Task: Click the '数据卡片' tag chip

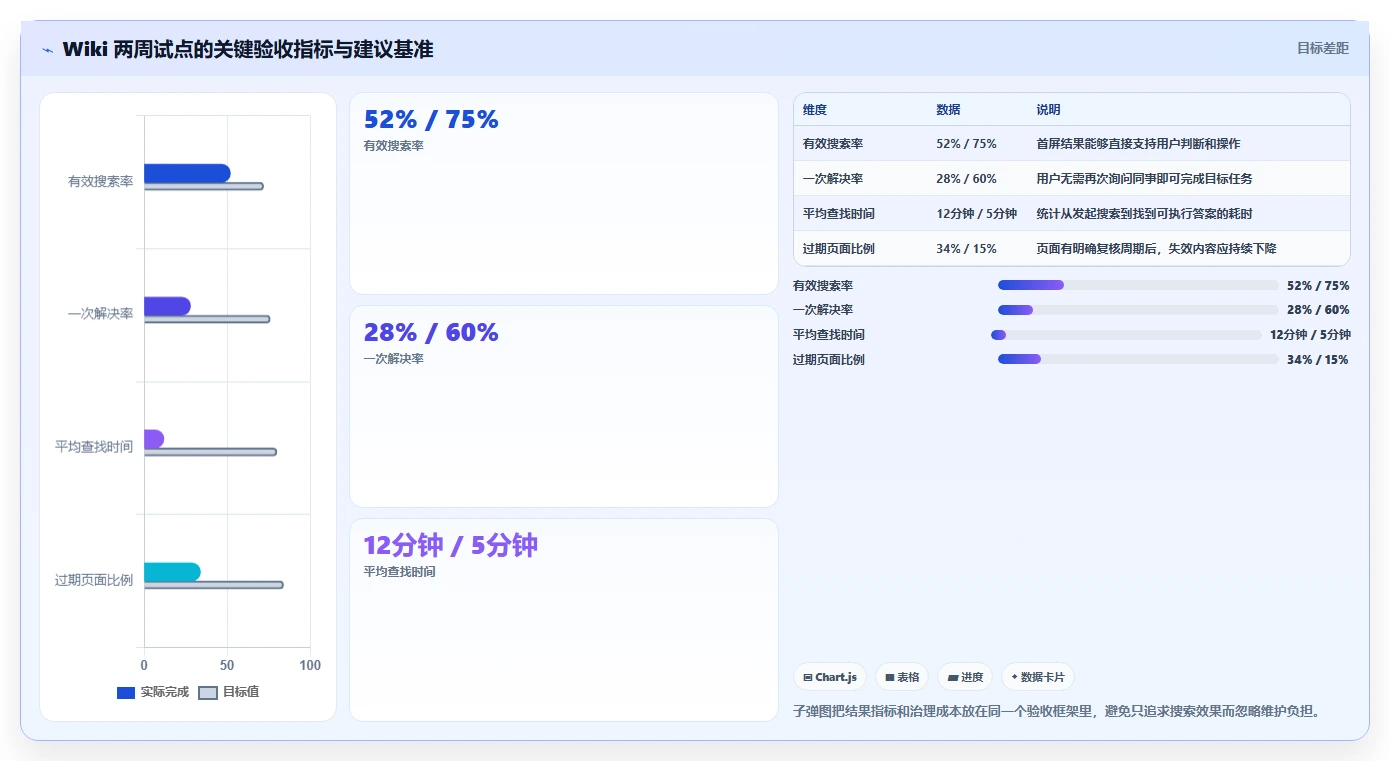Action: 1038,677
